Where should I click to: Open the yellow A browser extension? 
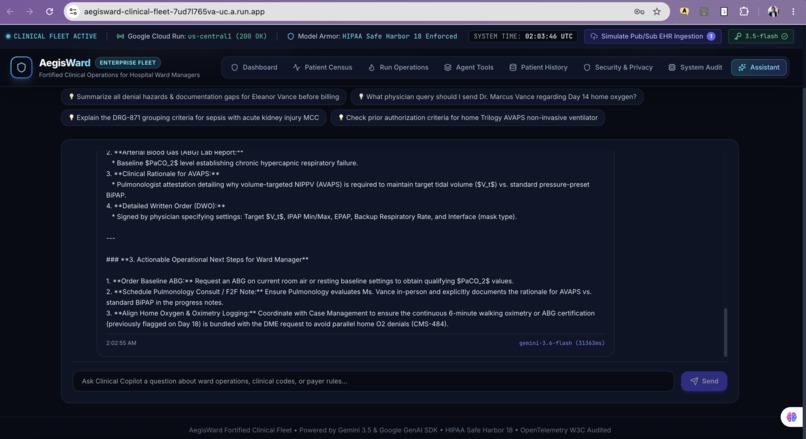point(684,11)
